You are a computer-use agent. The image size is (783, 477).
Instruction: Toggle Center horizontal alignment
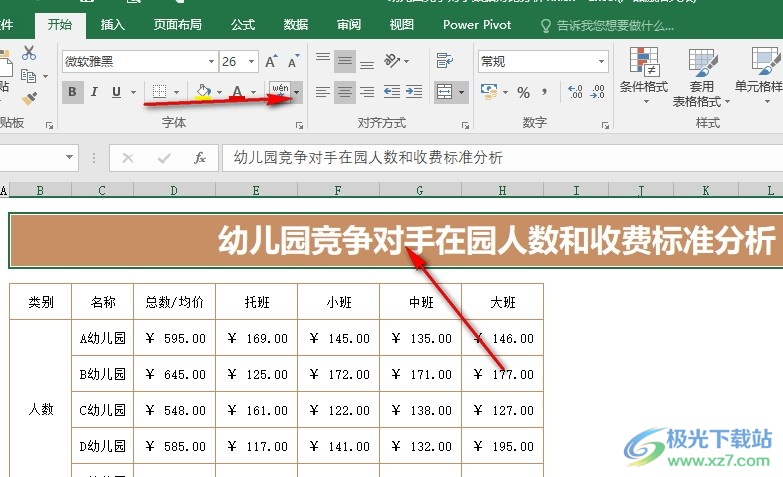[x=345, y=93]
